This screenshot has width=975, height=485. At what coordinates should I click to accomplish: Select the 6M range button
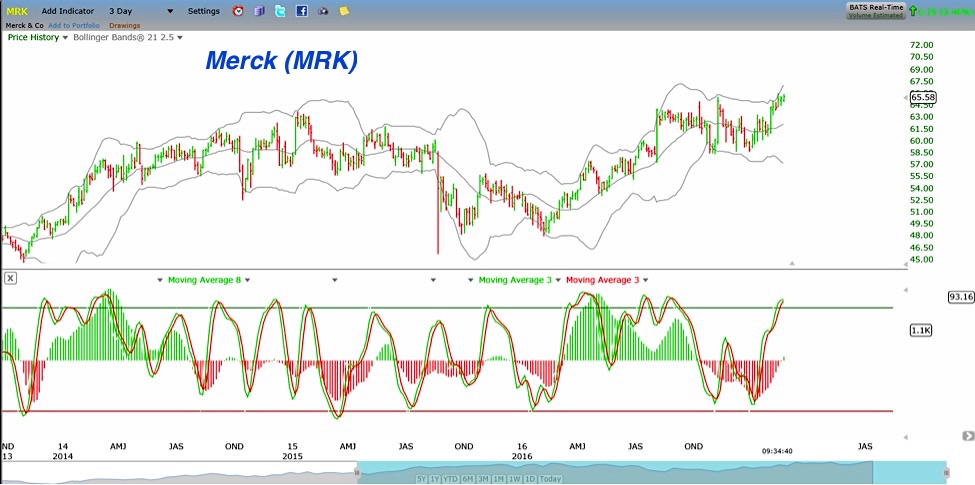(468, 479)
